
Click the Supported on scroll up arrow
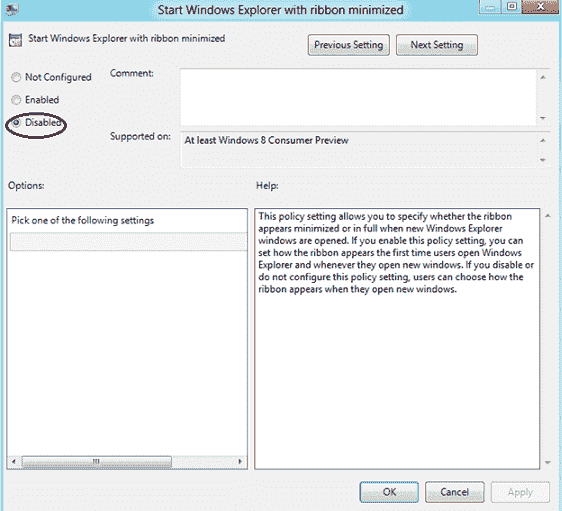(x=543, y=141)
